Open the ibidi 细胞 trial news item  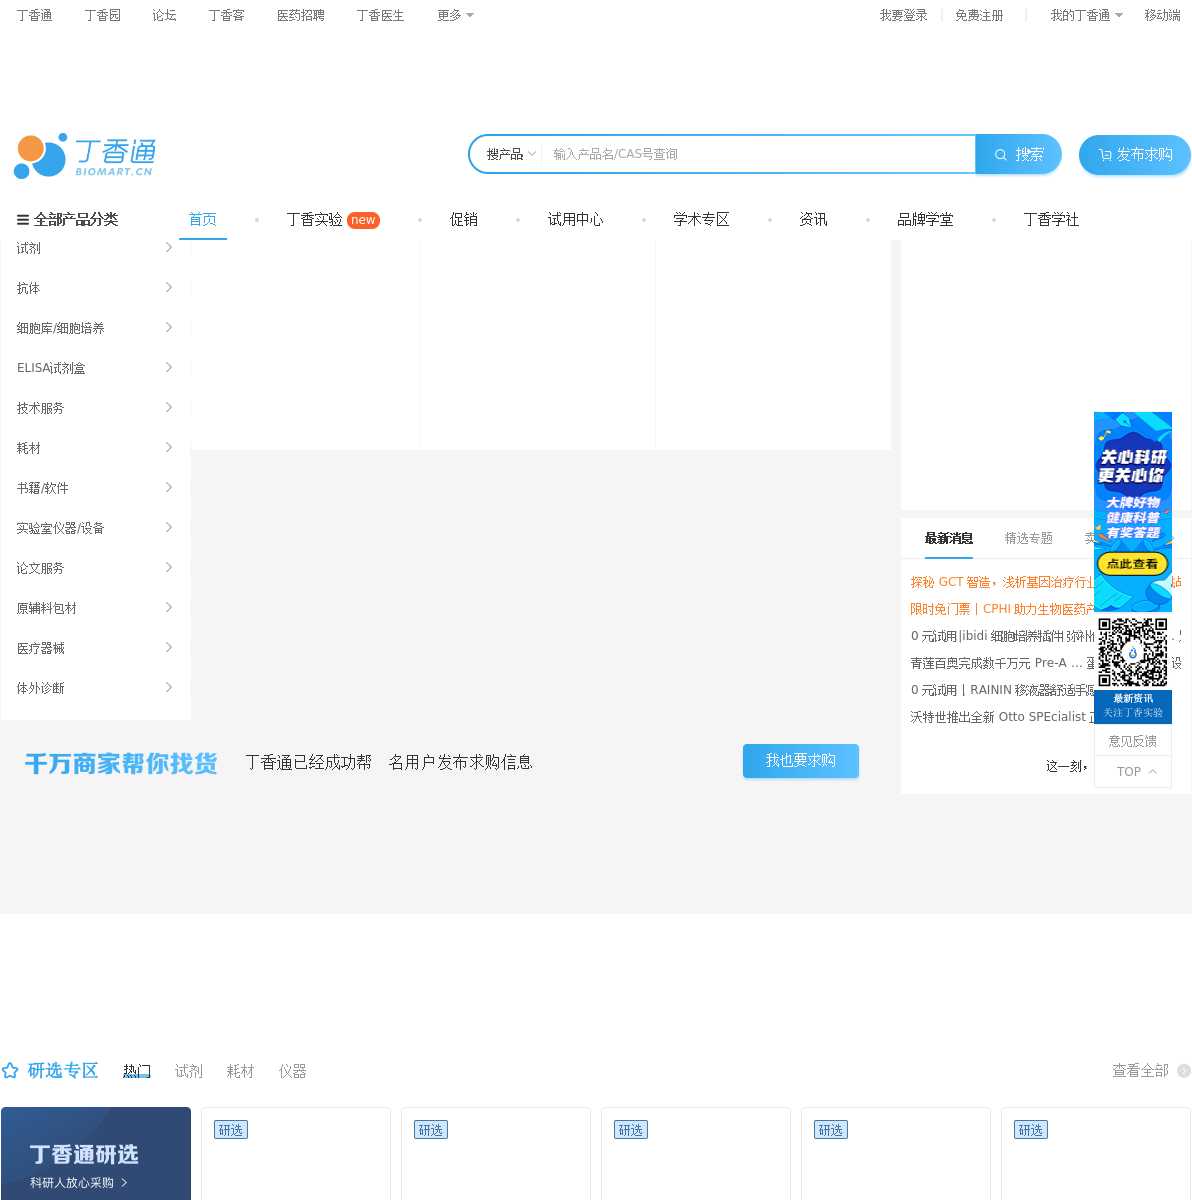1002,636
